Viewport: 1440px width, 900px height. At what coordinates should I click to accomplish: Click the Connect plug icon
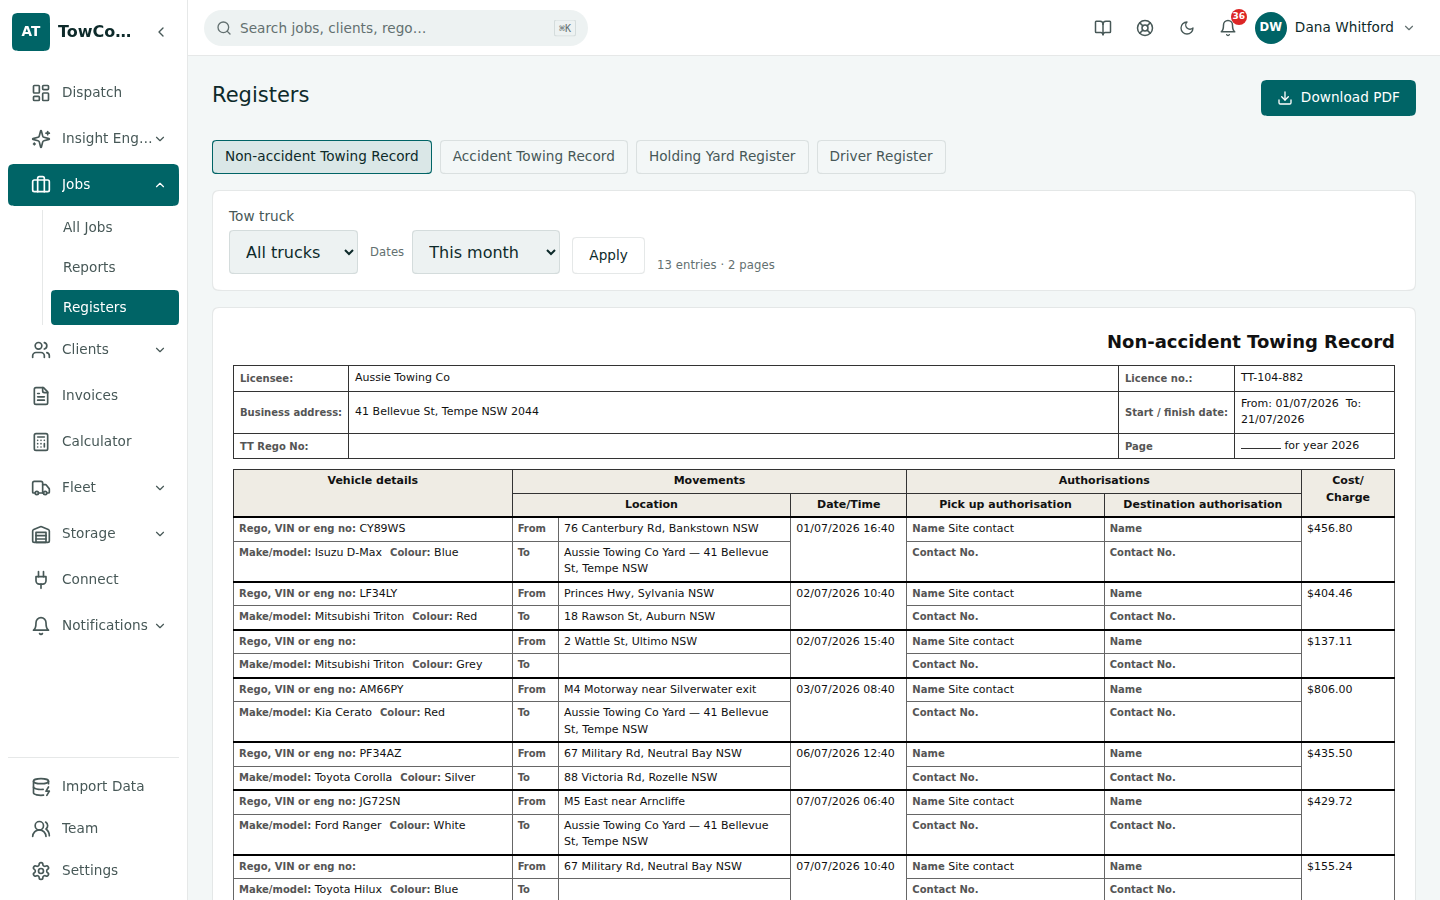coord(41,580)
